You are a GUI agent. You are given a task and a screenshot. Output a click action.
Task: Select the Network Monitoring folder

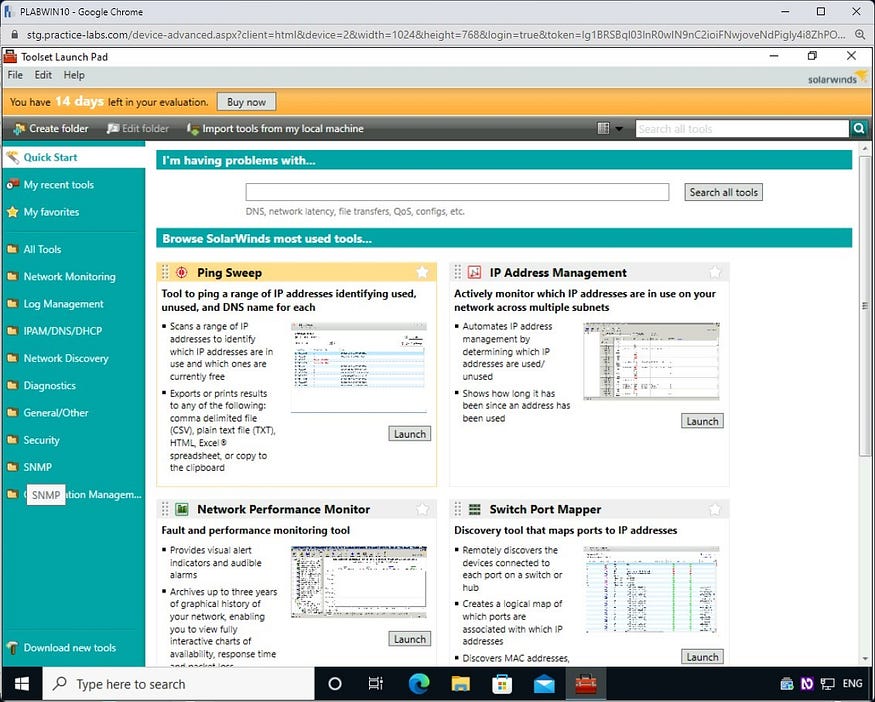pos(69,277)
